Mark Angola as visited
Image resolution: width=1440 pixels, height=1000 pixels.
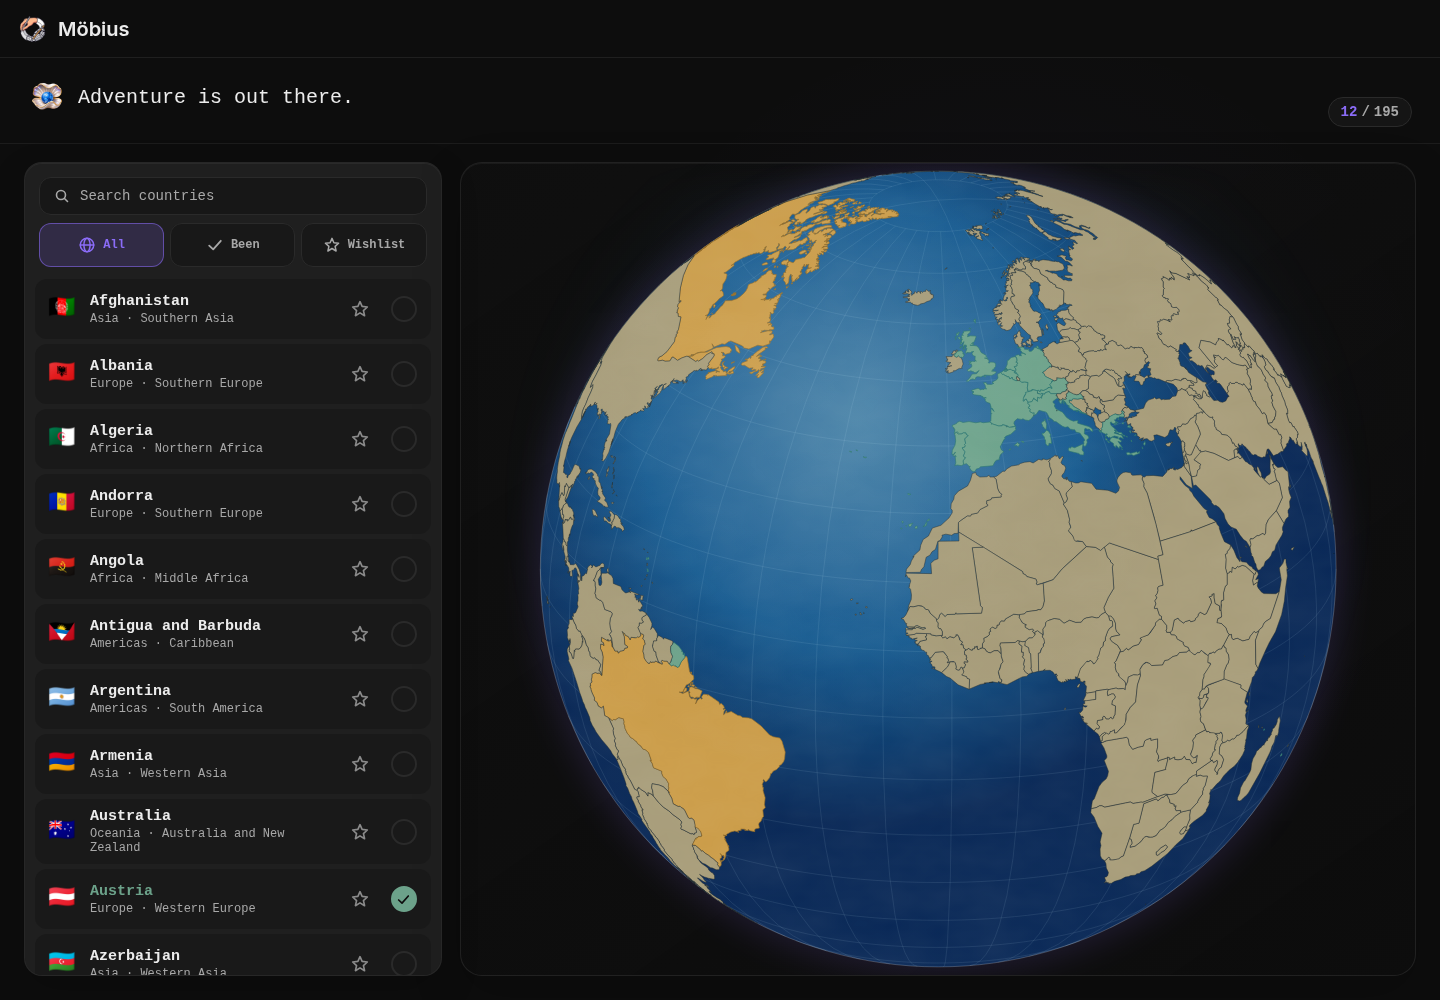(x=404, y=569)
